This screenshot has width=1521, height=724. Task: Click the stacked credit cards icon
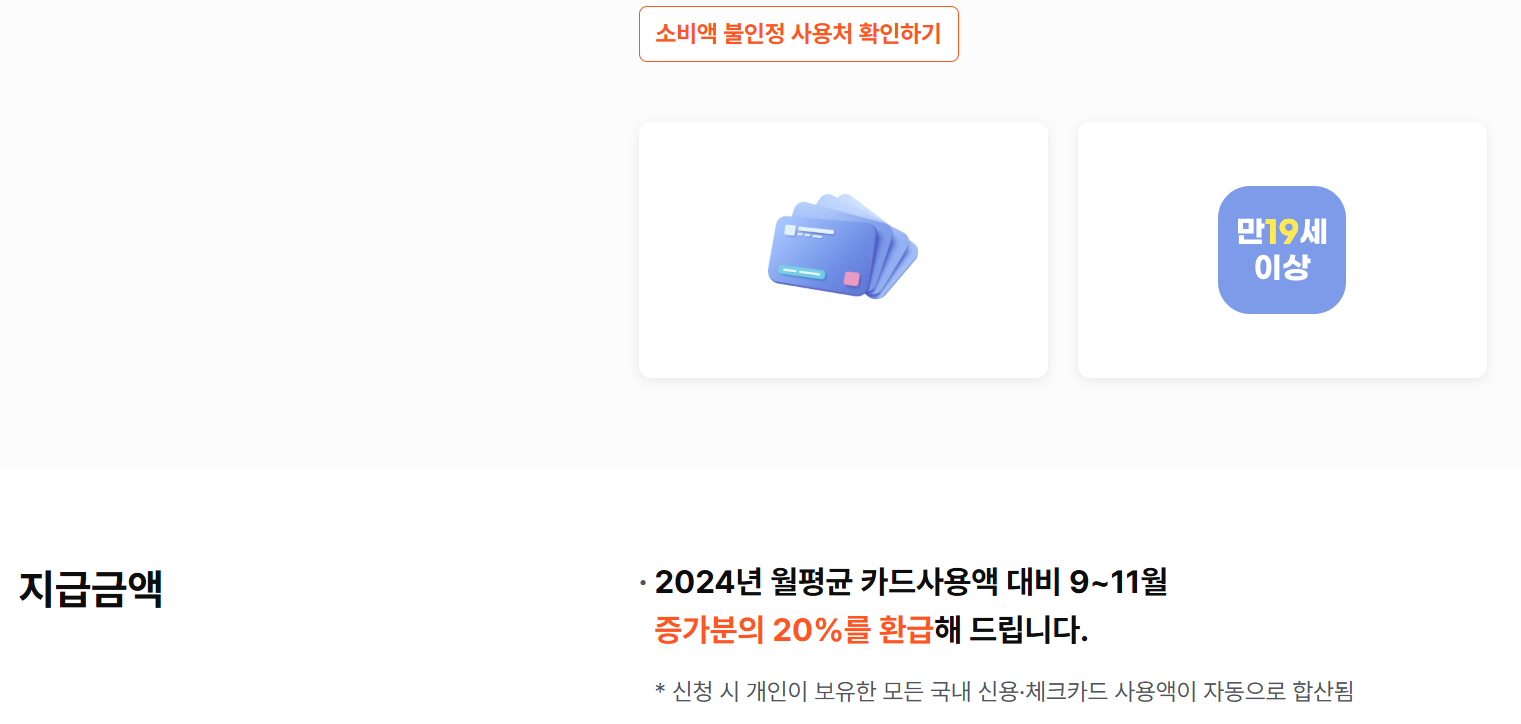[x=842, y=247]
